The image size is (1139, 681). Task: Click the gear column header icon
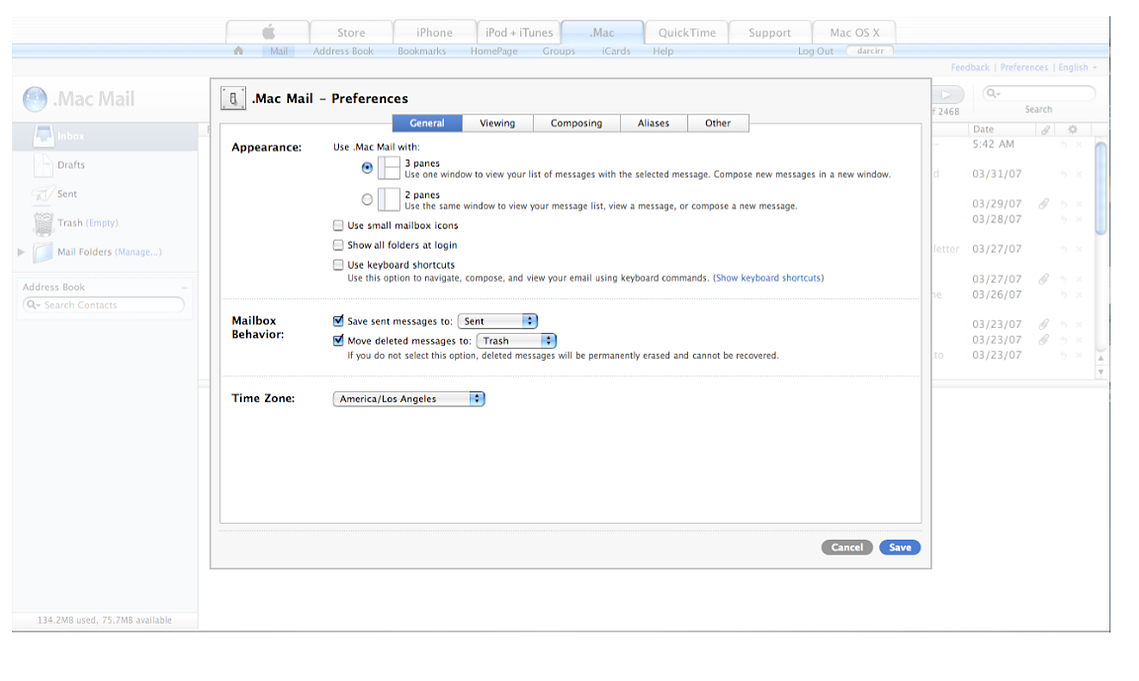[1072, 129]
